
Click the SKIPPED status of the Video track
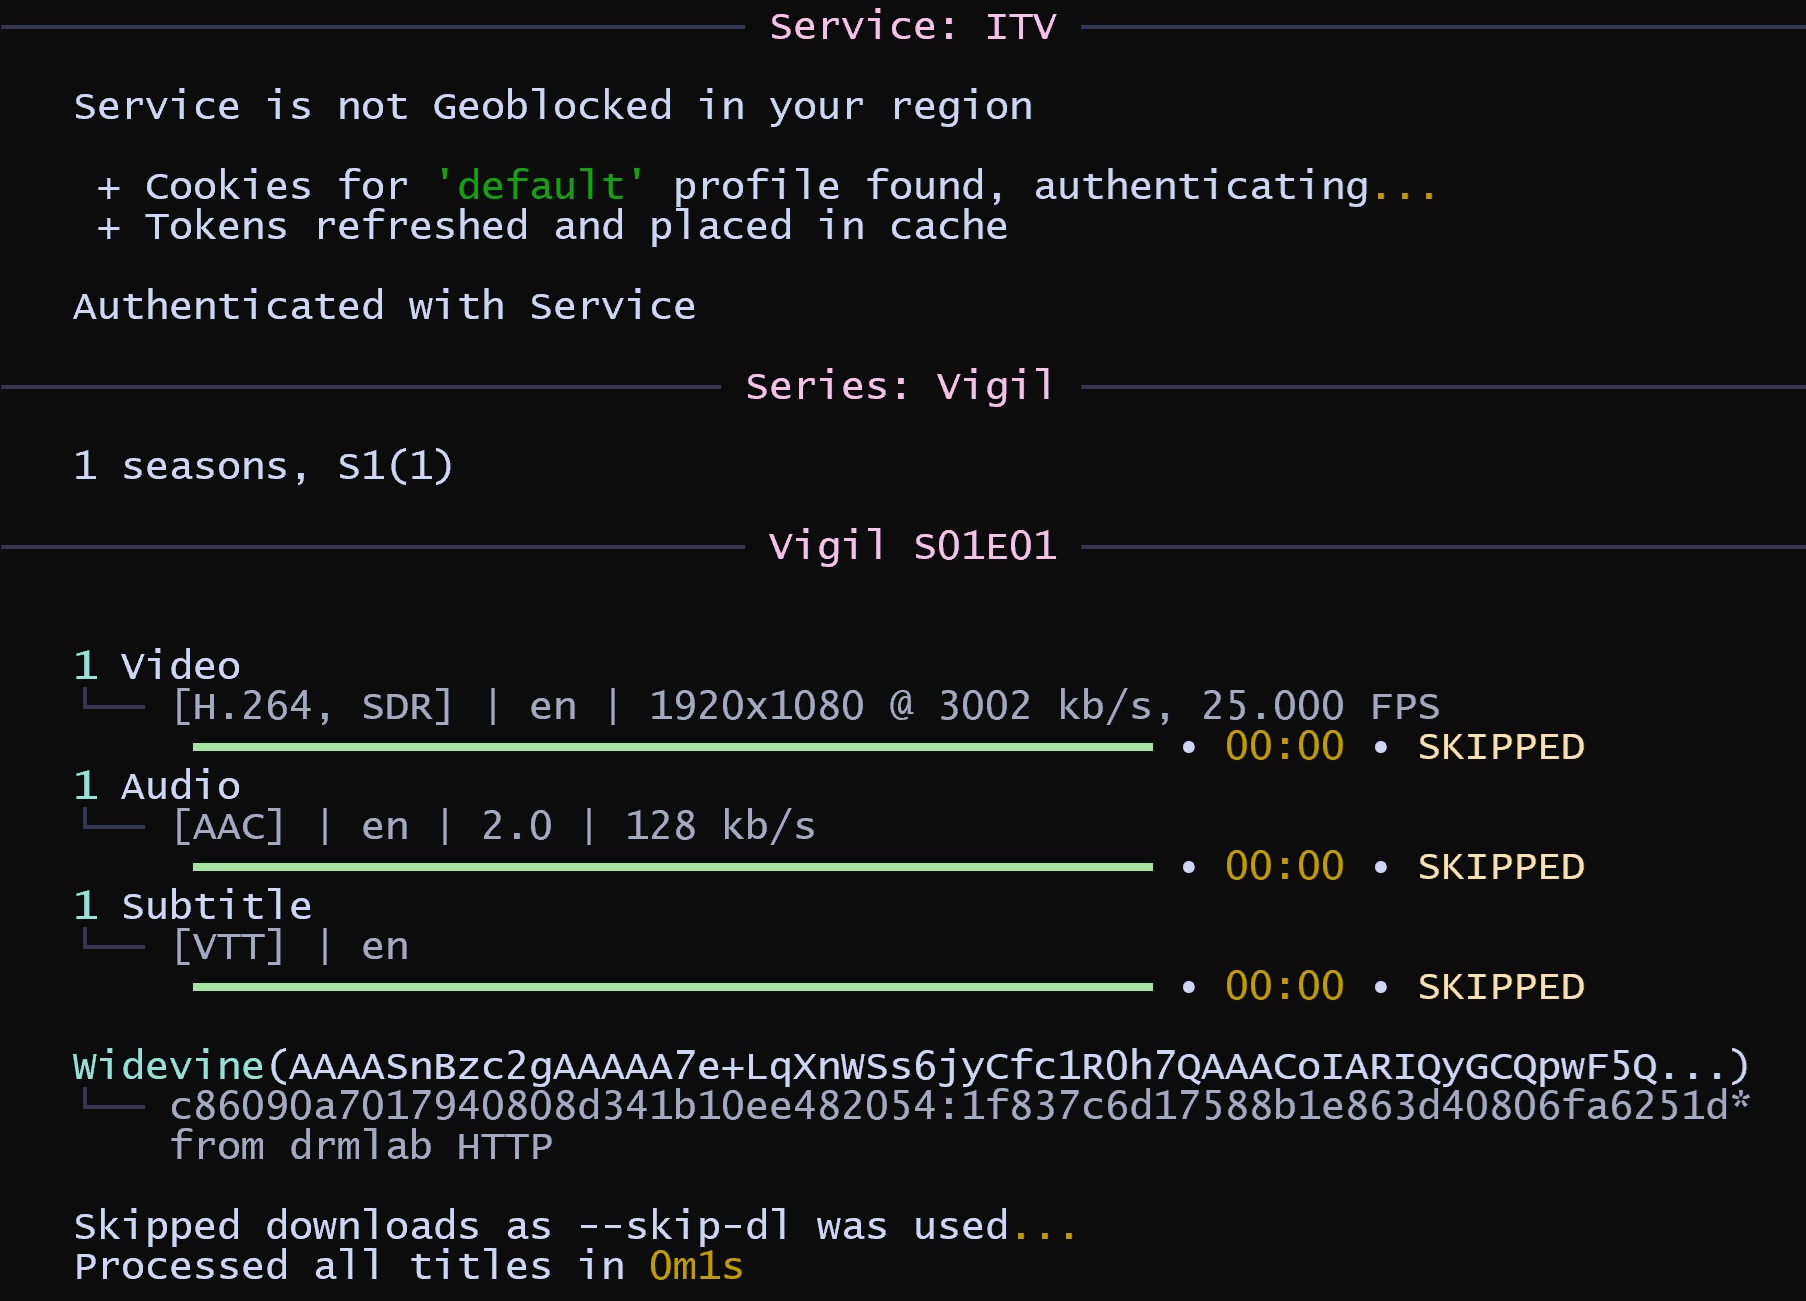point(1501,748)
